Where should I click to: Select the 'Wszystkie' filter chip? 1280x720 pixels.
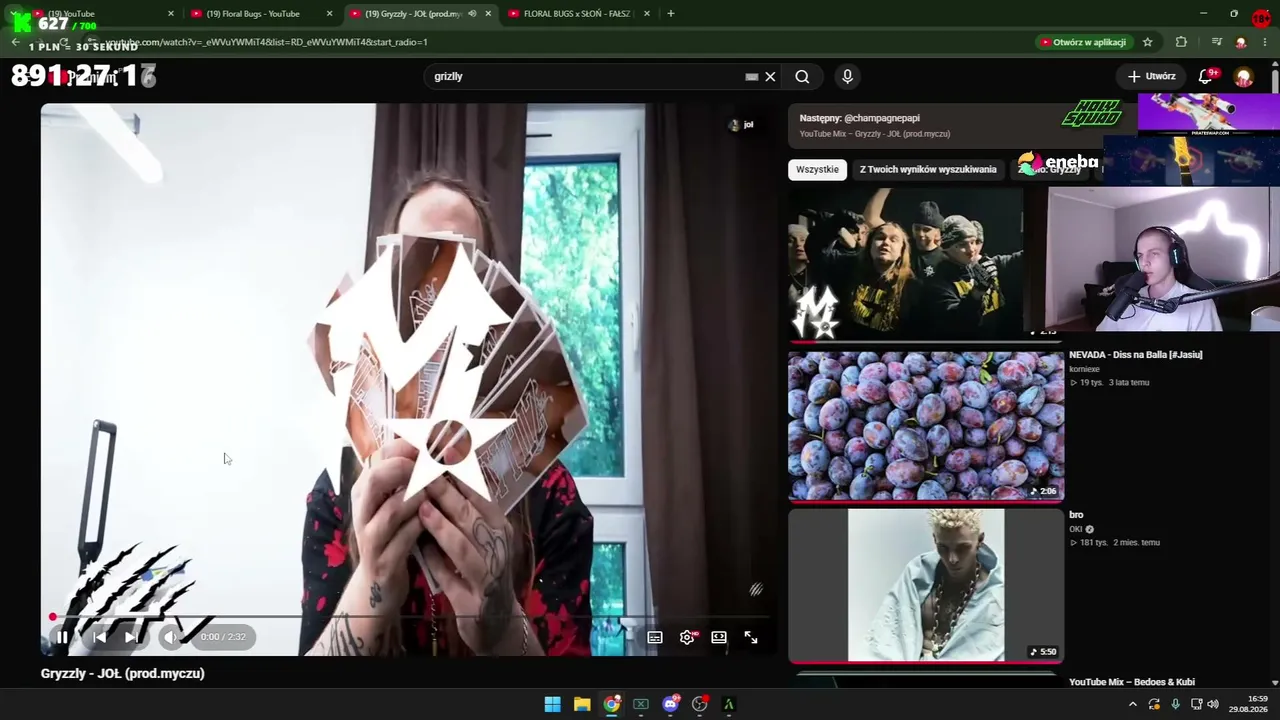pos(817,169)
